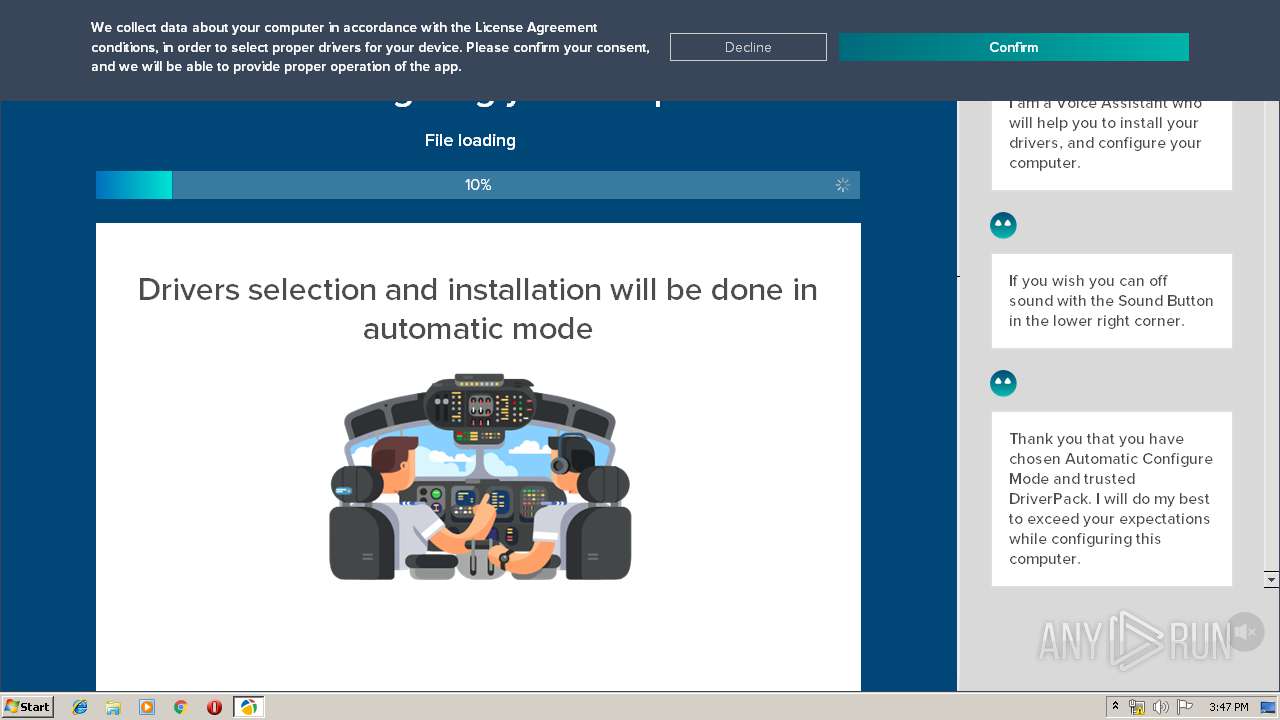Confirm consent to data collection
Viewport: 1280px width, 720px height.
1013,47
